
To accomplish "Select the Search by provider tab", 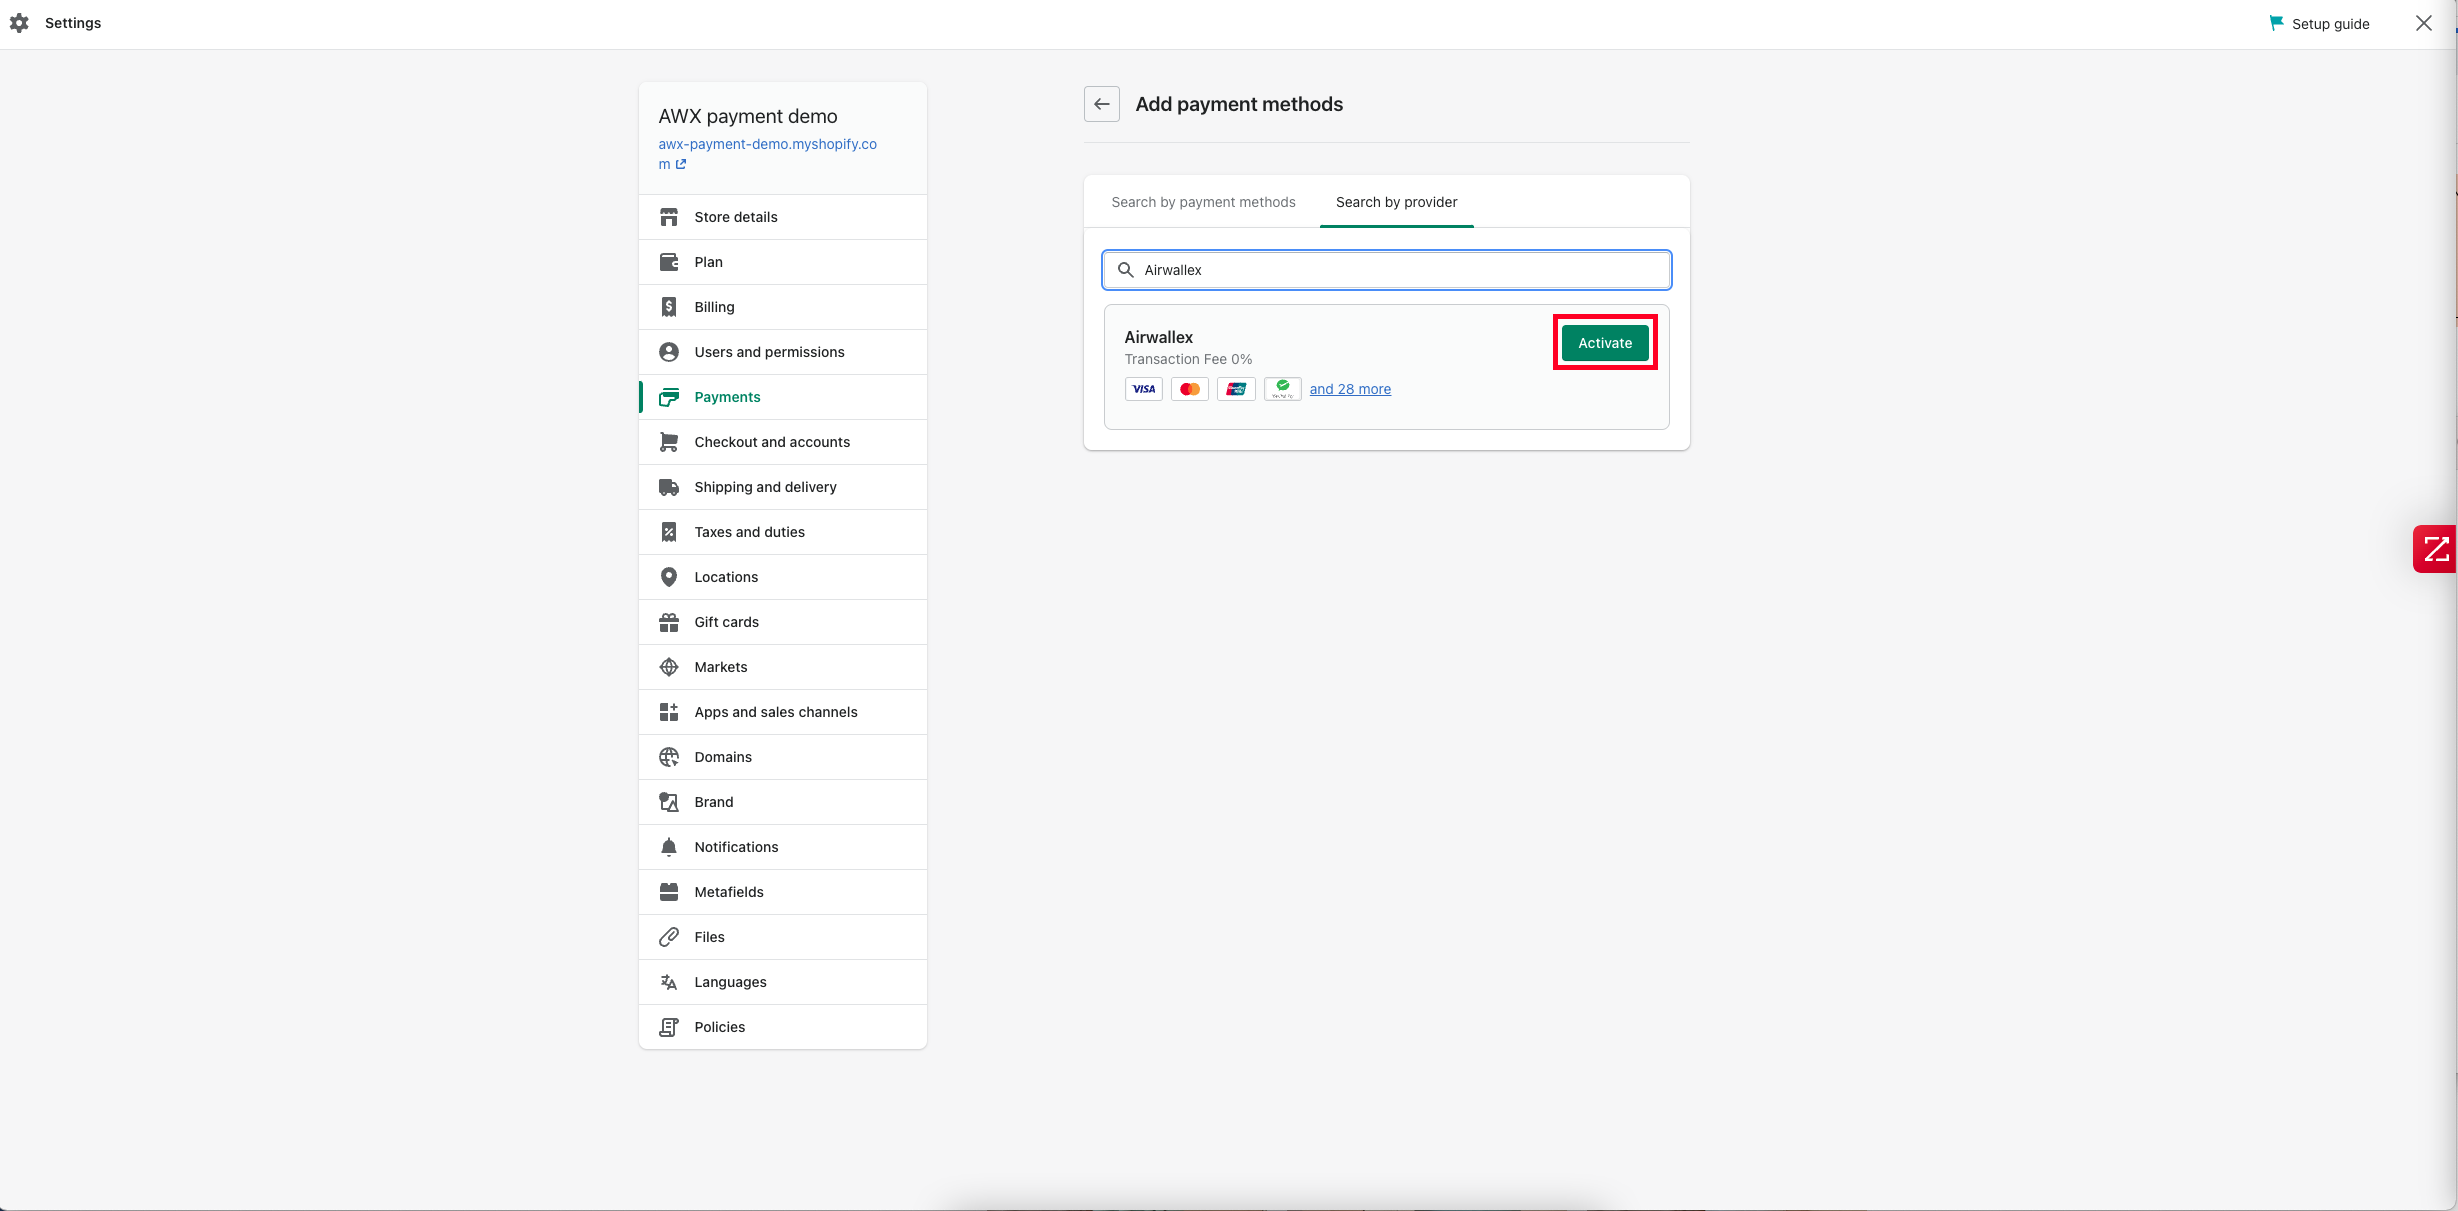I will tap(1396, 202).
